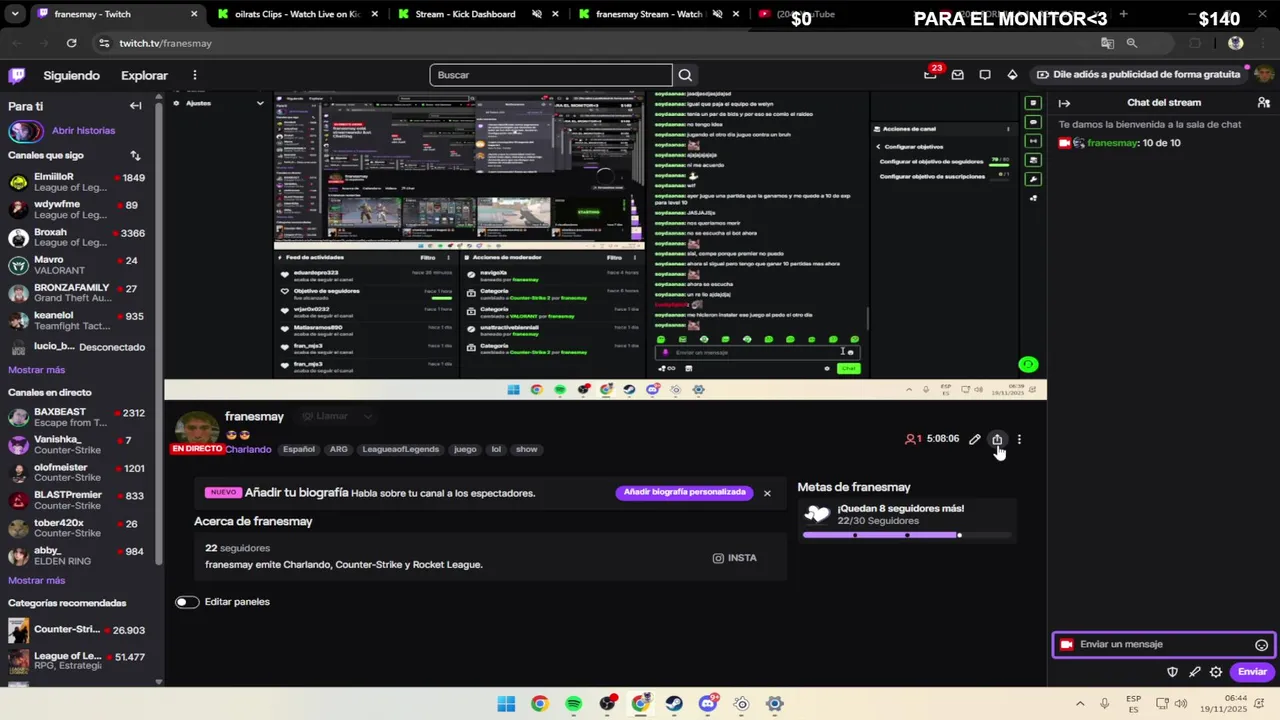The image size is (1280, 720).
Task: Open Abrir historias link
Action: point(83,131)
